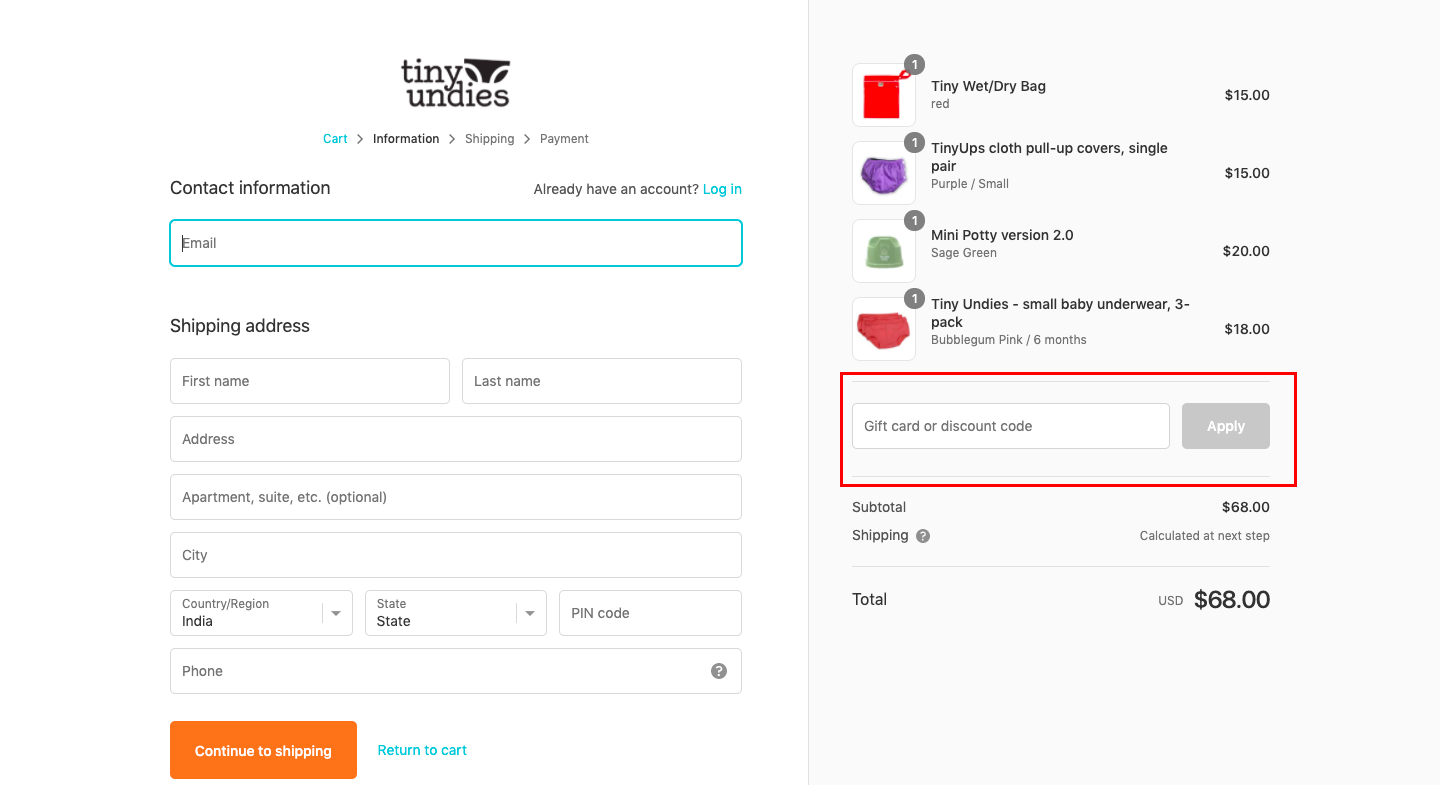Image resolution: width=1440 pixels, height=785 pixels.
Task: Go back to Cart breadcrumb
Action: [335, 139]
